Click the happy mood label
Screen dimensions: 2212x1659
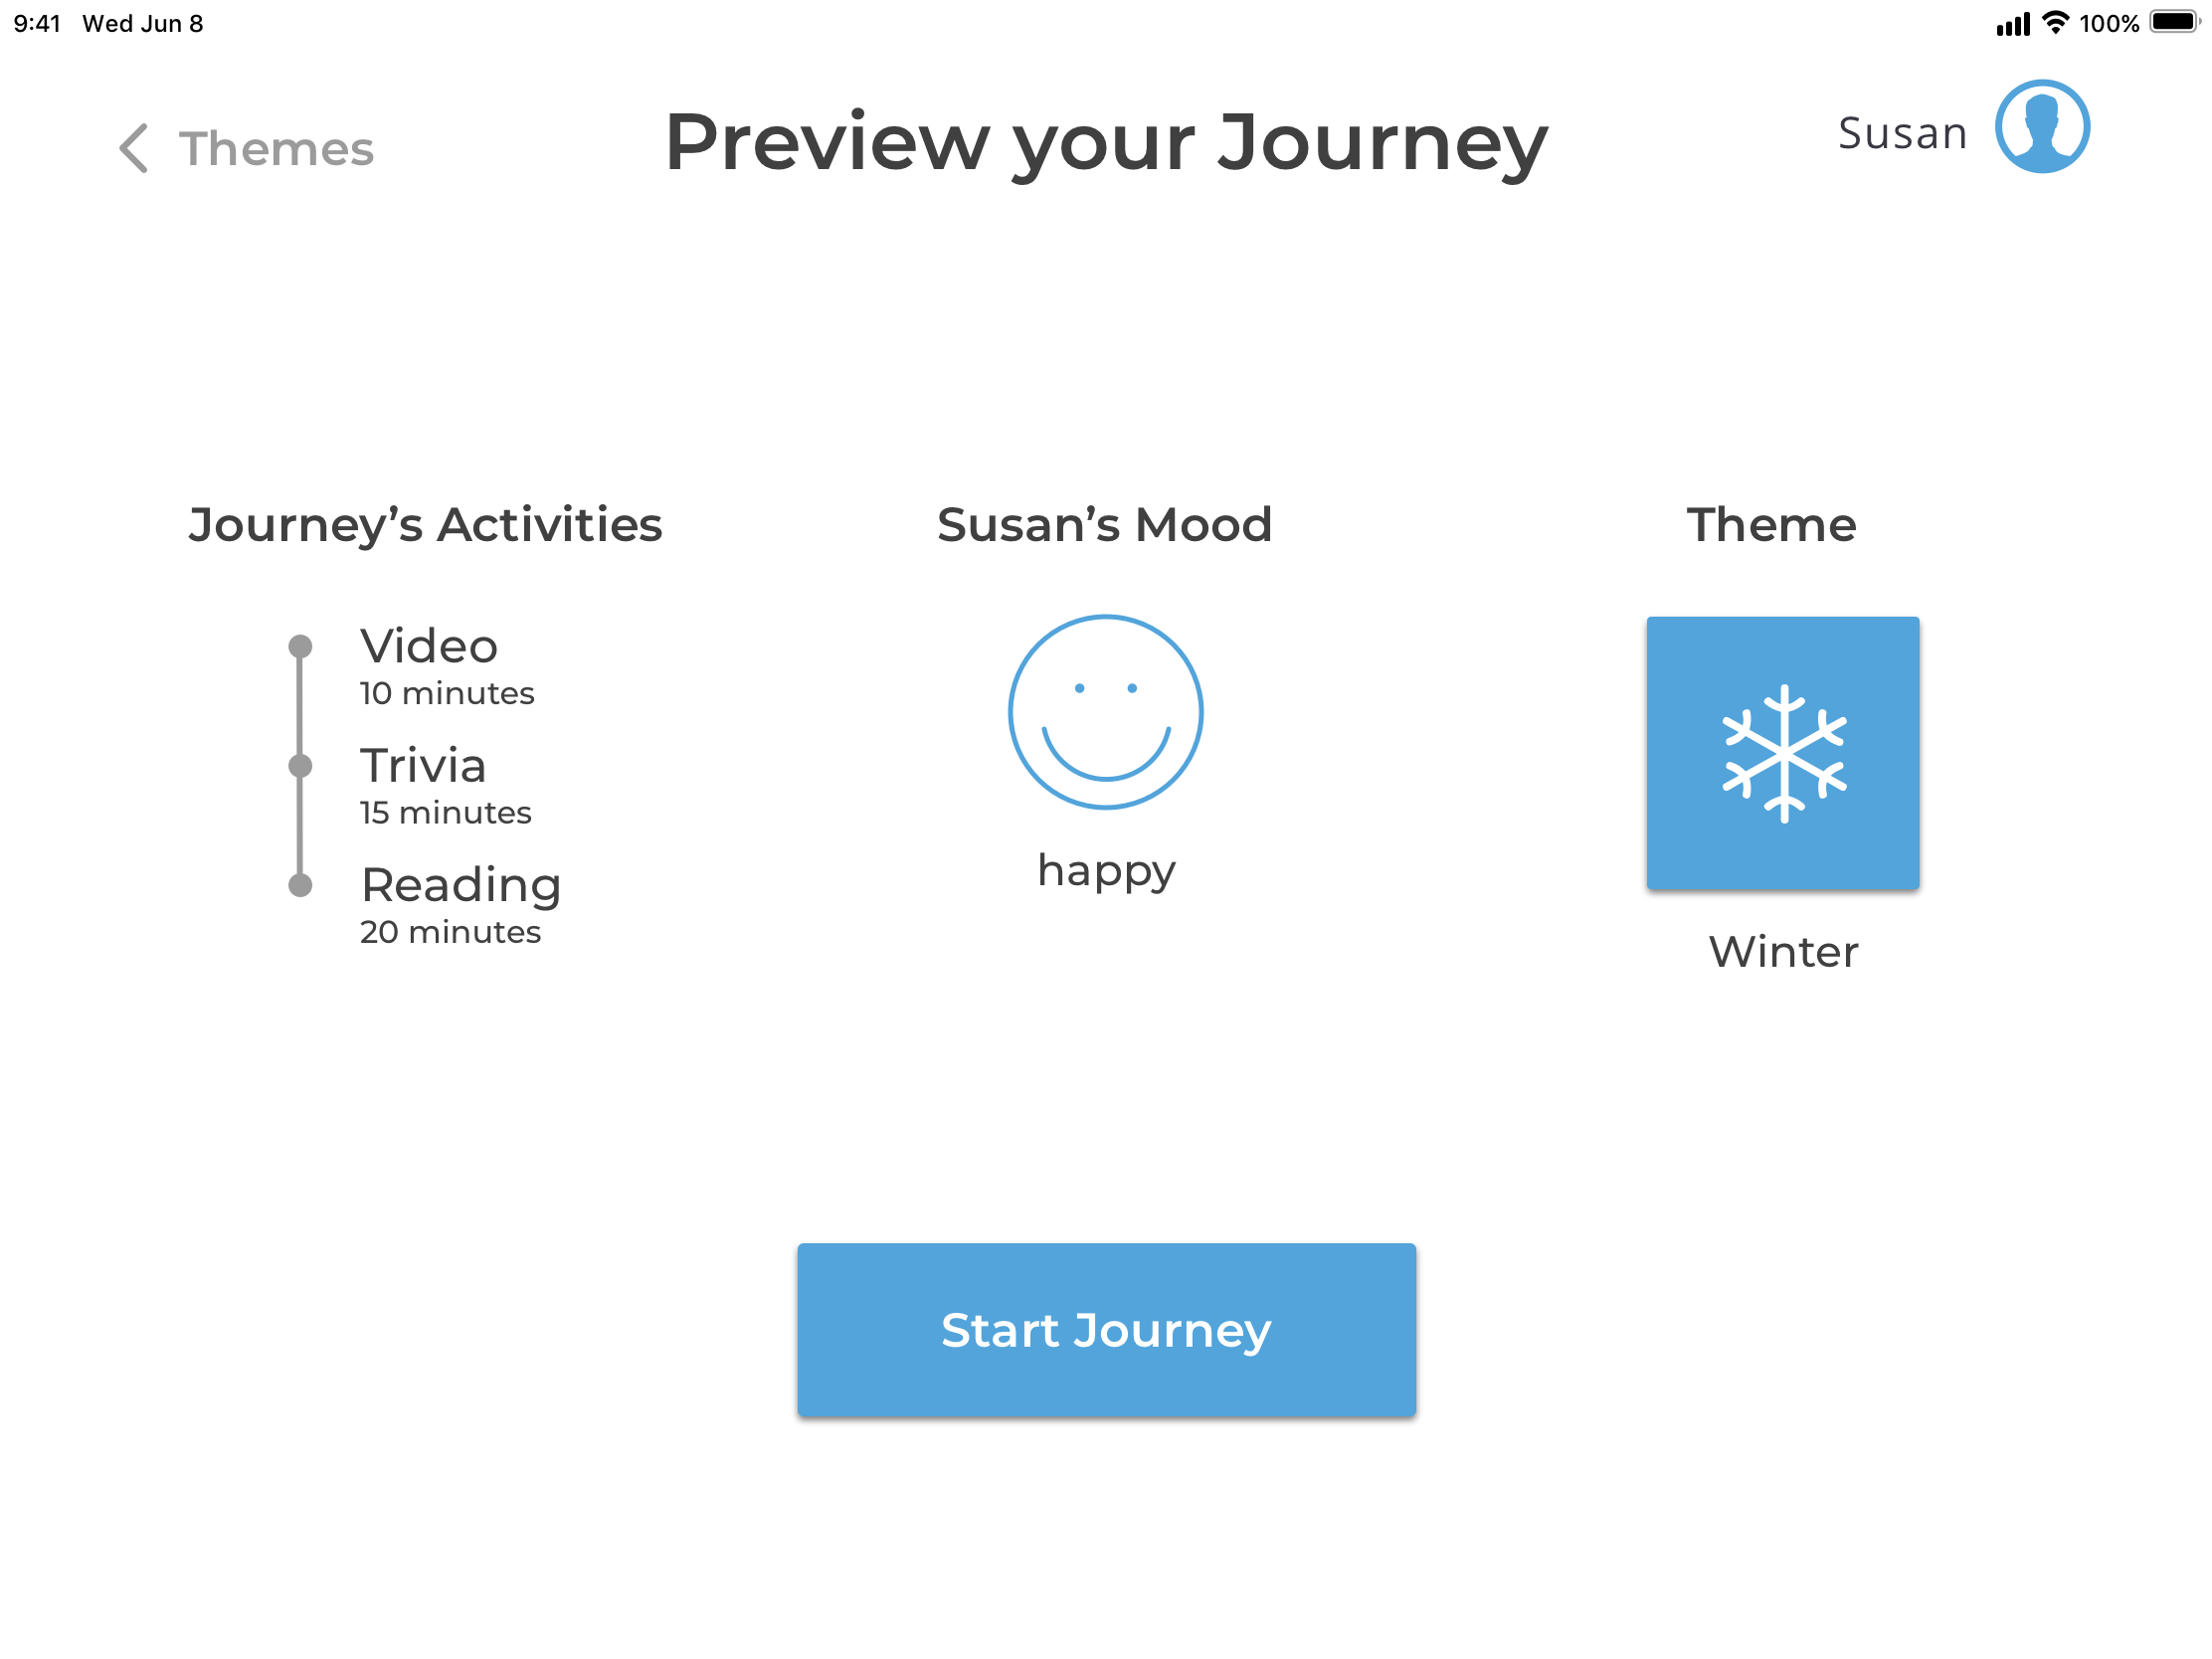(1106, 870)
